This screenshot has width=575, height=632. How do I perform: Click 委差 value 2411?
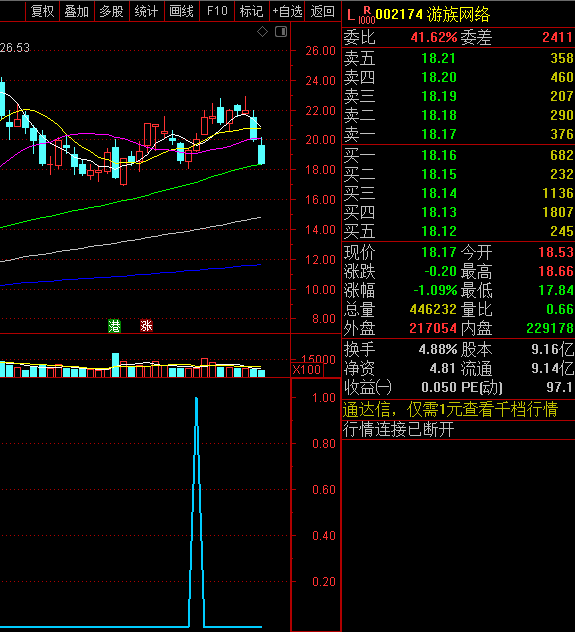(557, 37)
